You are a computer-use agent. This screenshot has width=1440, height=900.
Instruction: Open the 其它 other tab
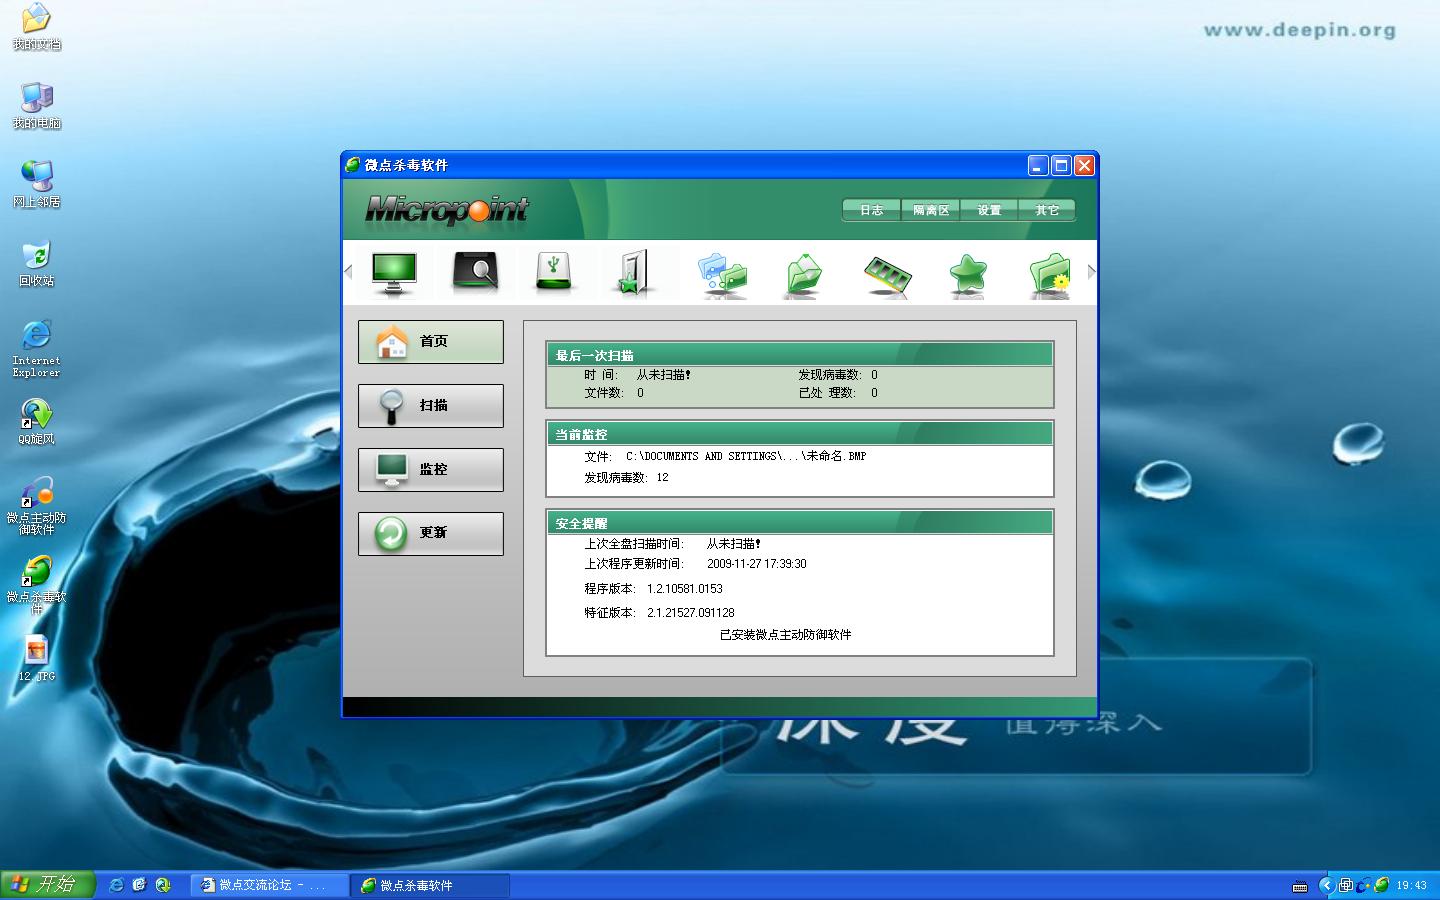coord(1047,210)
